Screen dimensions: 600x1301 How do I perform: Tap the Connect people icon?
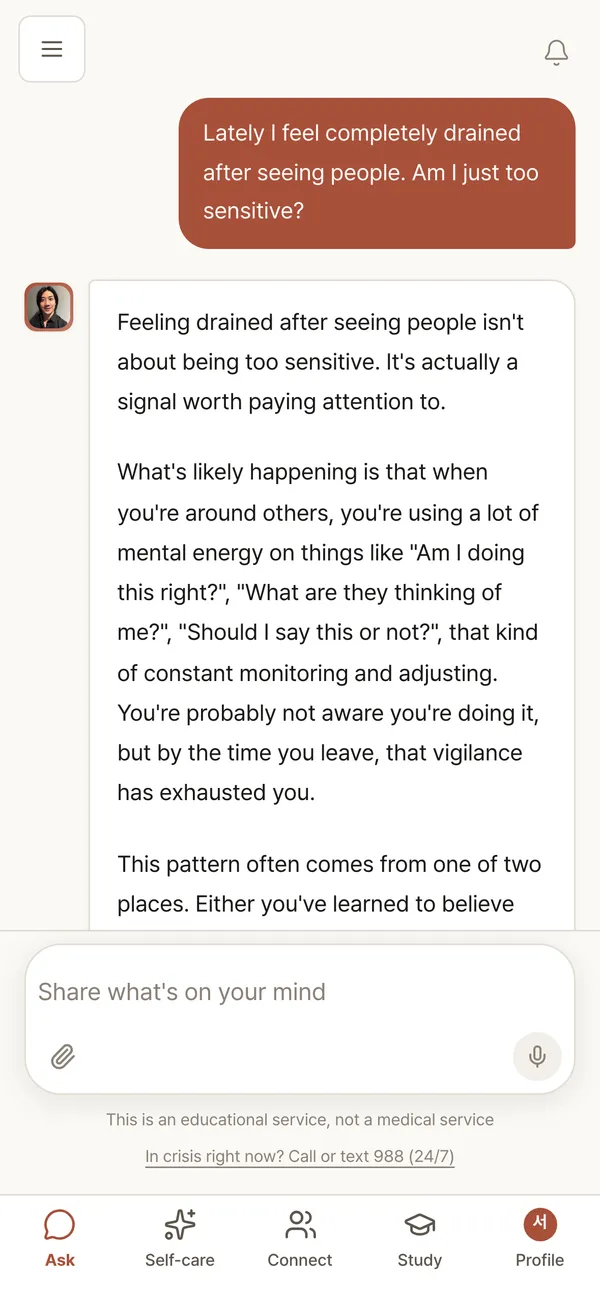pyautogui.click(x=300, y=1224)
